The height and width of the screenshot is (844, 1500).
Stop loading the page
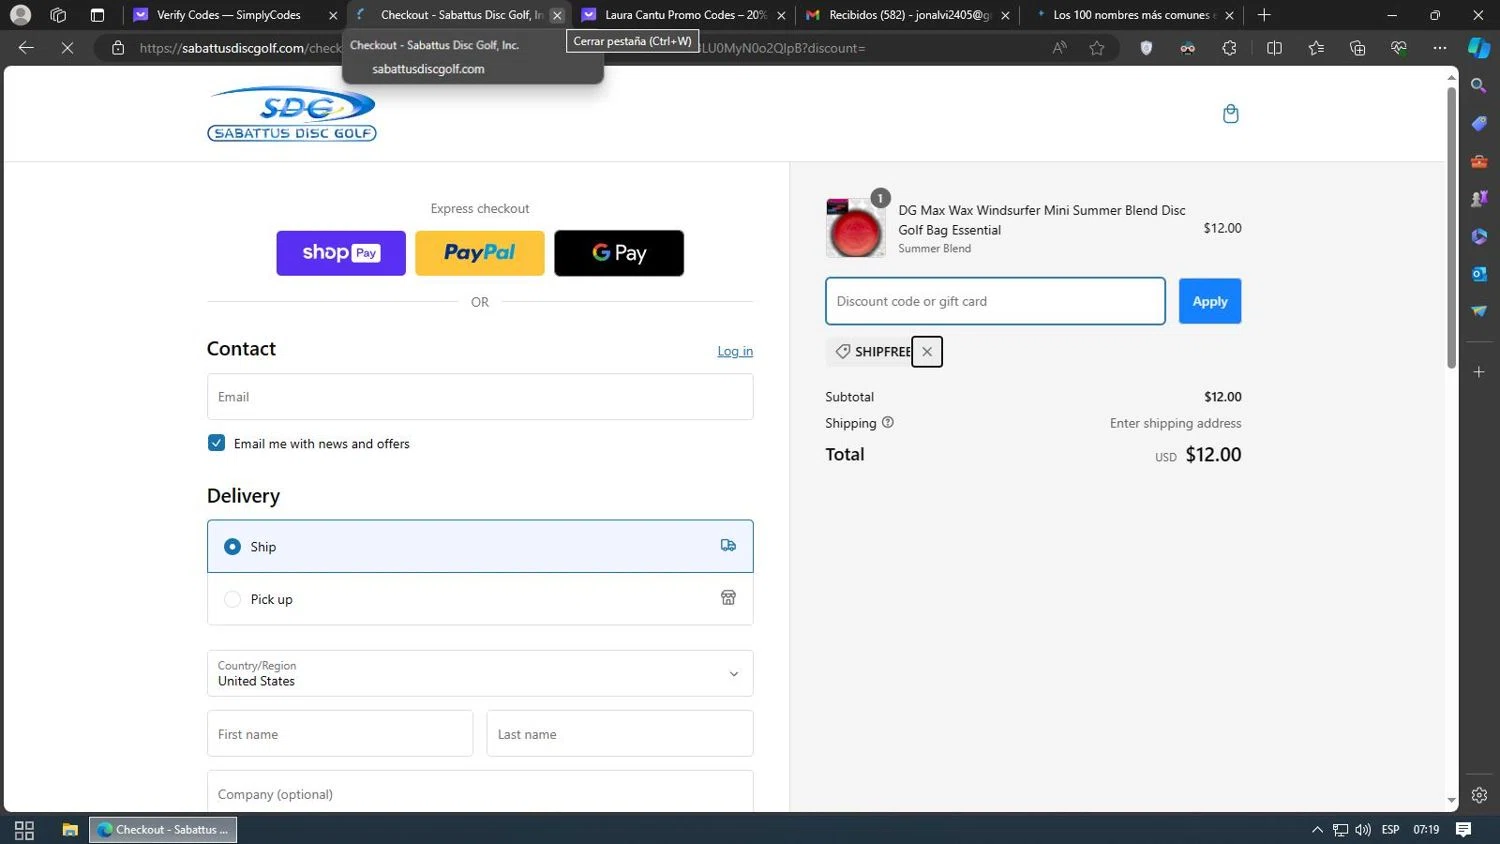(x=67, y=47)
